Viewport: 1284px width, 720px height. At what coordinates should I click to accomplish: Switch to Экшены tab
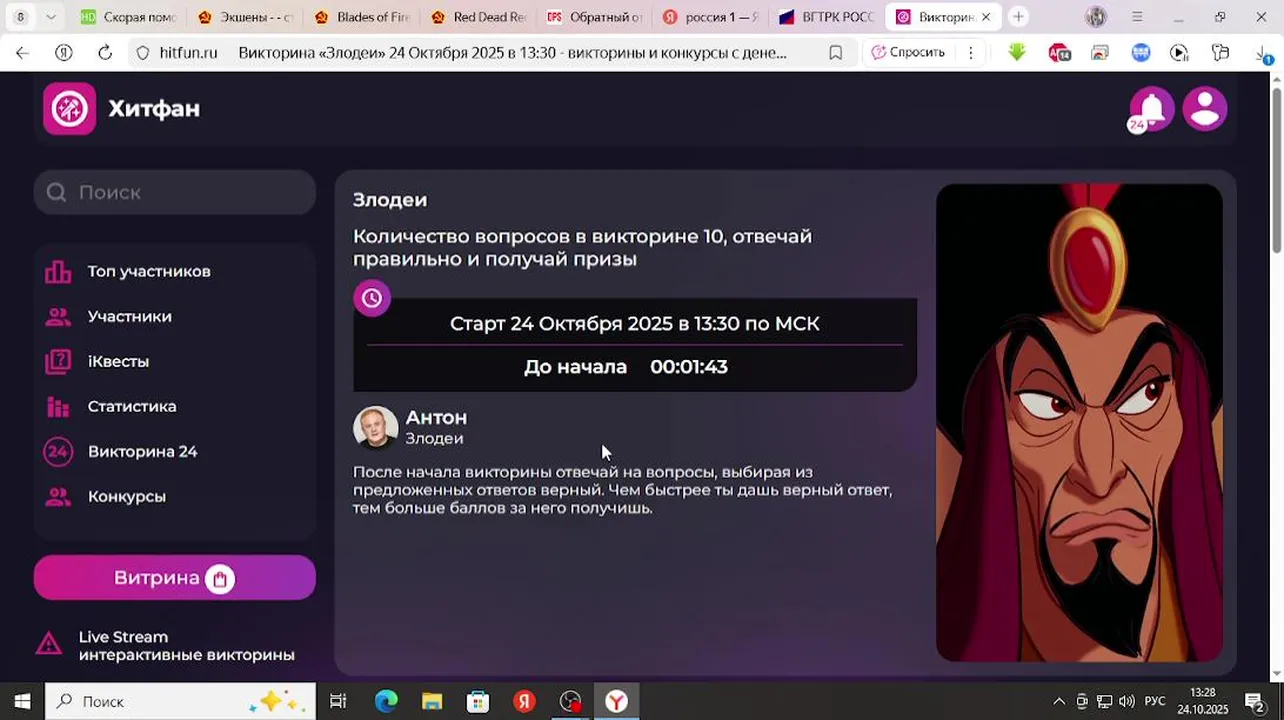(x=244, y=17)
